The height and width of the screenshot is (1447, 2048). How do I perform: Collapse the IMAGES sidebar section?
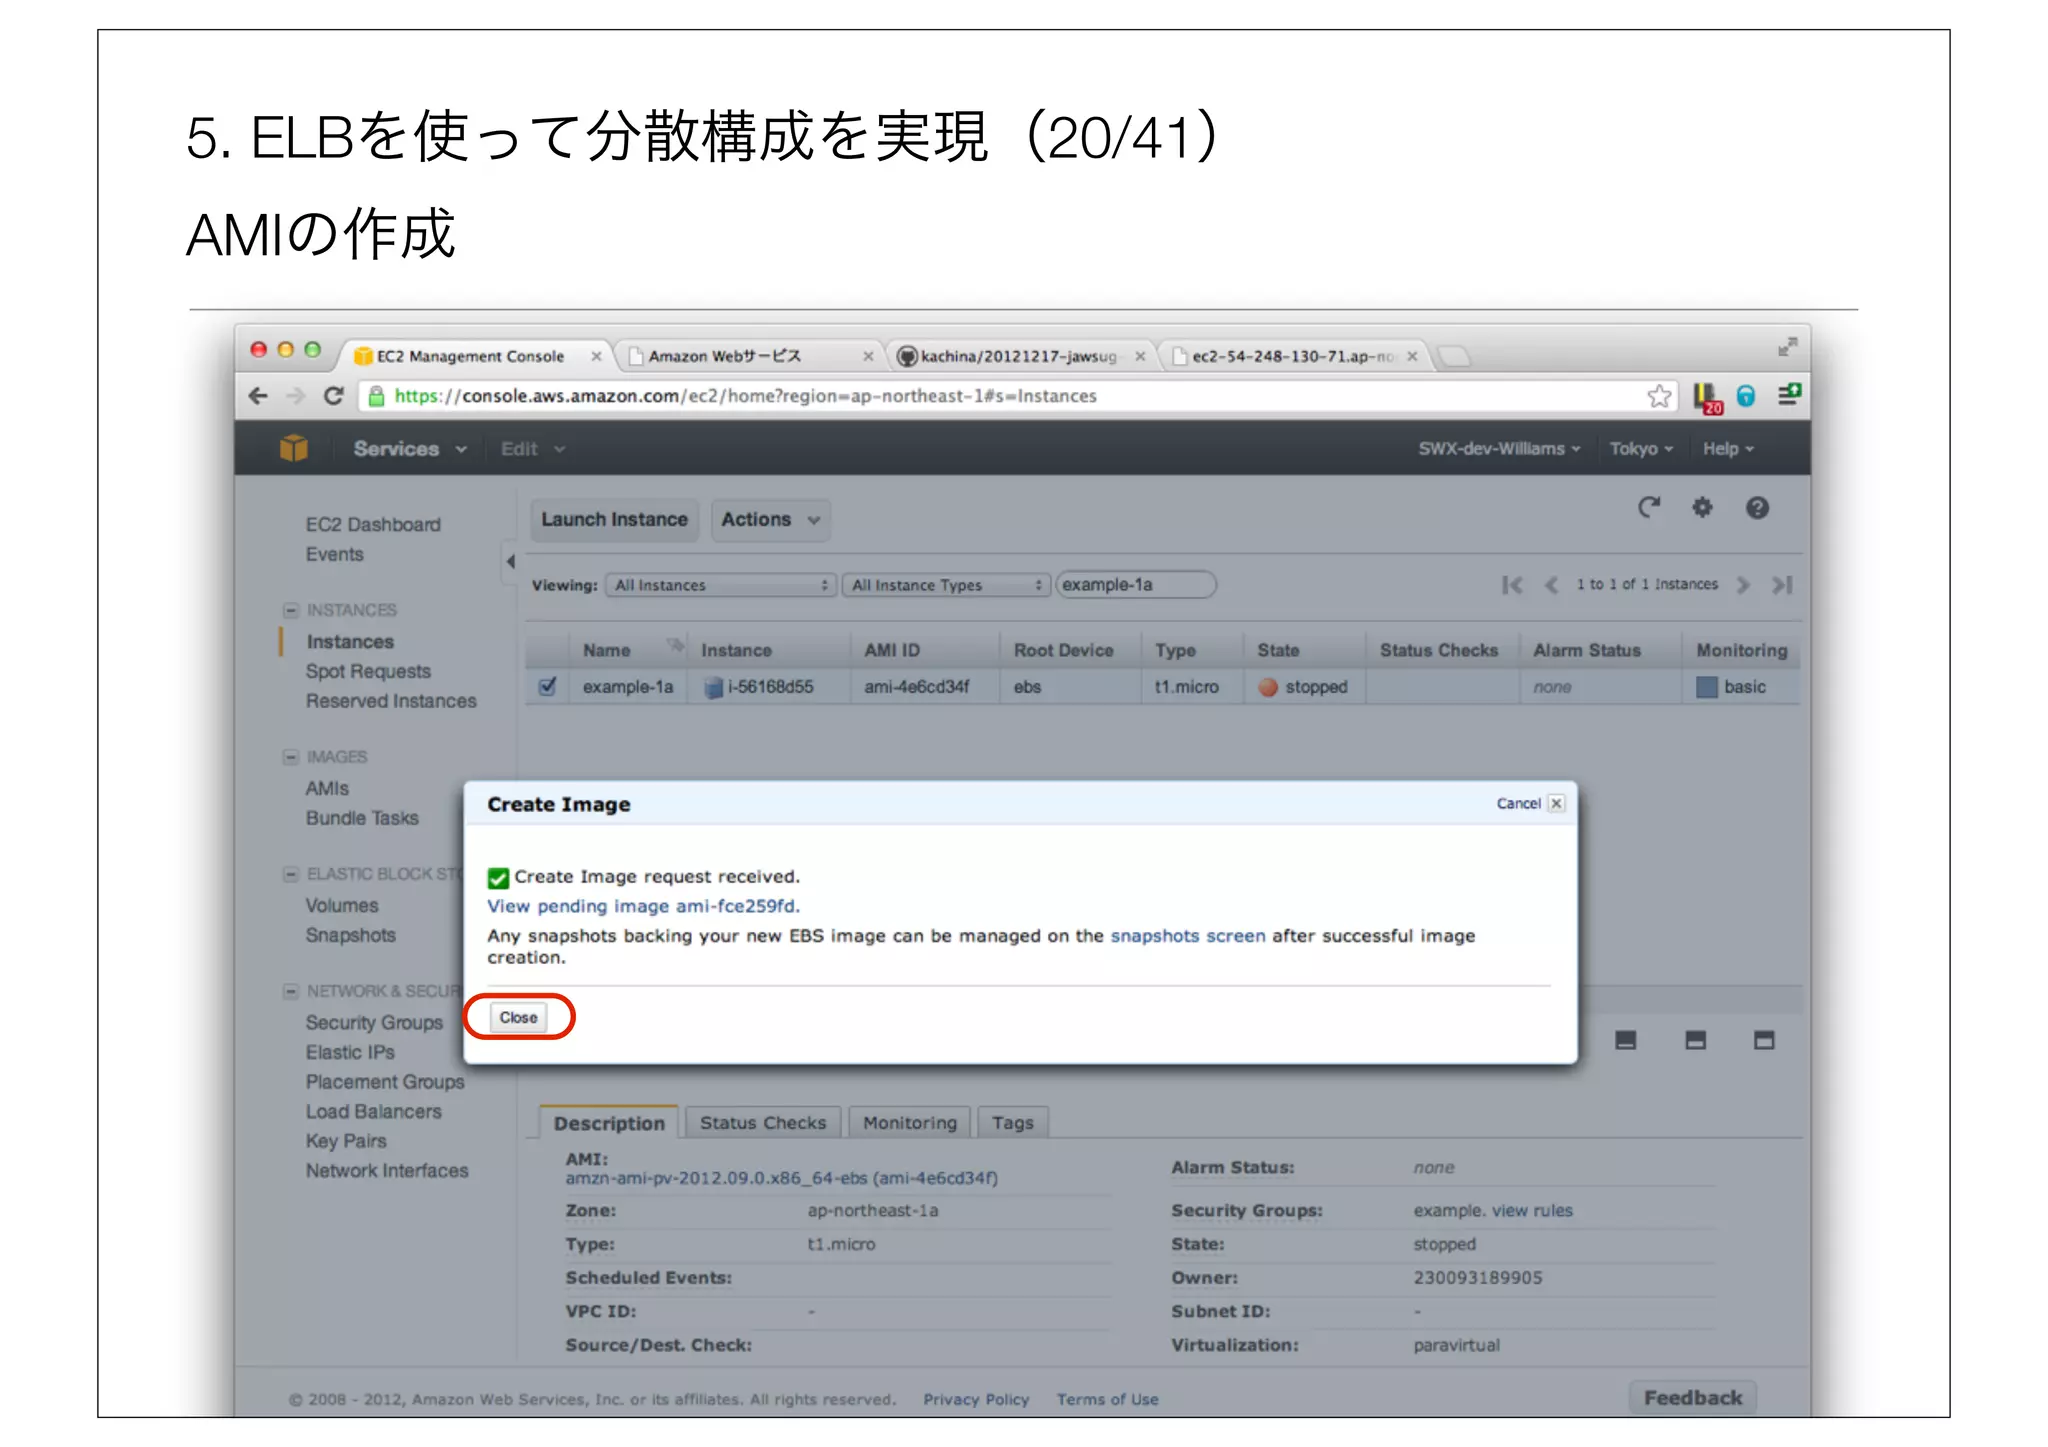click(291, 757)
